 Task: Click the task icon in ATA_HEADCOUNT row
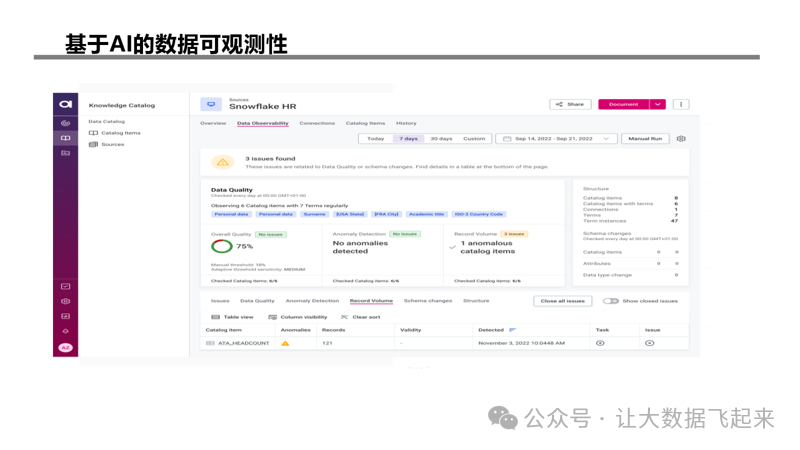tap(600, 343)
